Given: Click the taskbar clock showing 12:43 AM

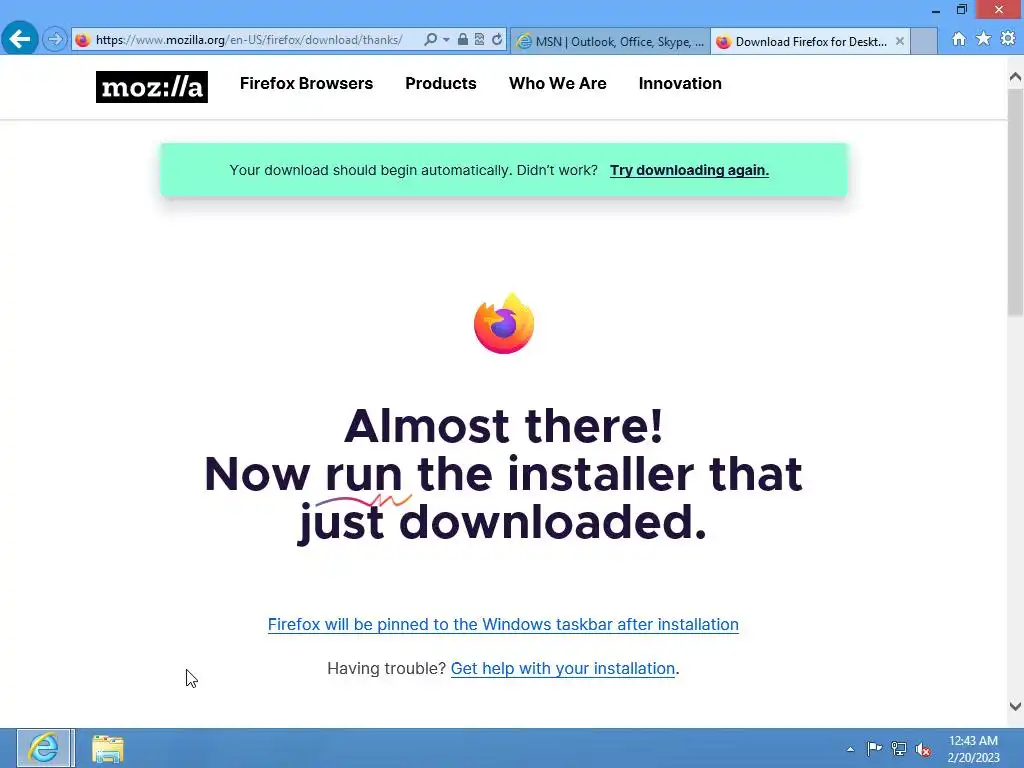Looking at the screenshot, I should [973, 749].
